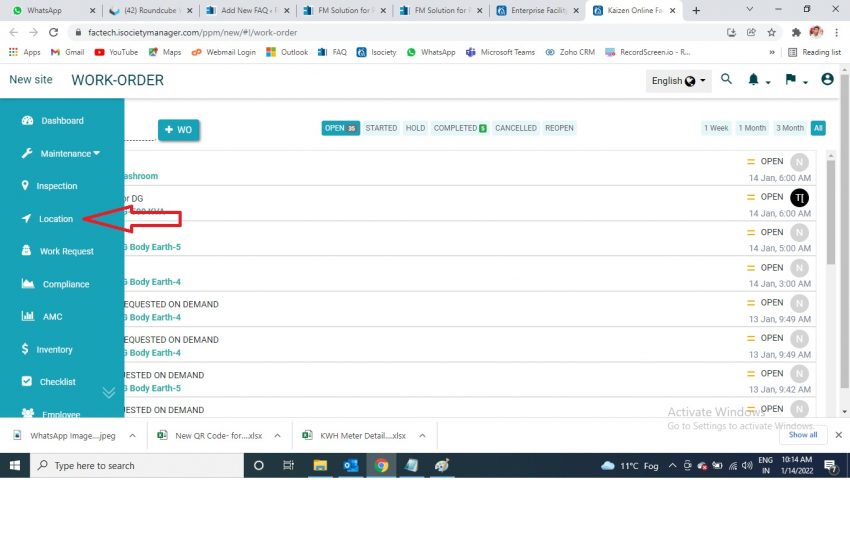Open Outlook from the taskbar
Screen dimensions: 850x558
click(x=350, y=465)
